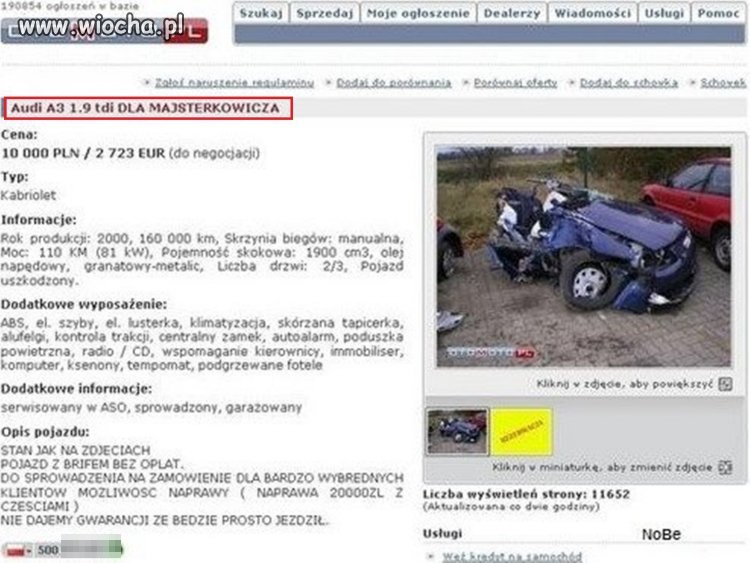Follow the Porównaj oferty link
750x563 pixels.
516,83
